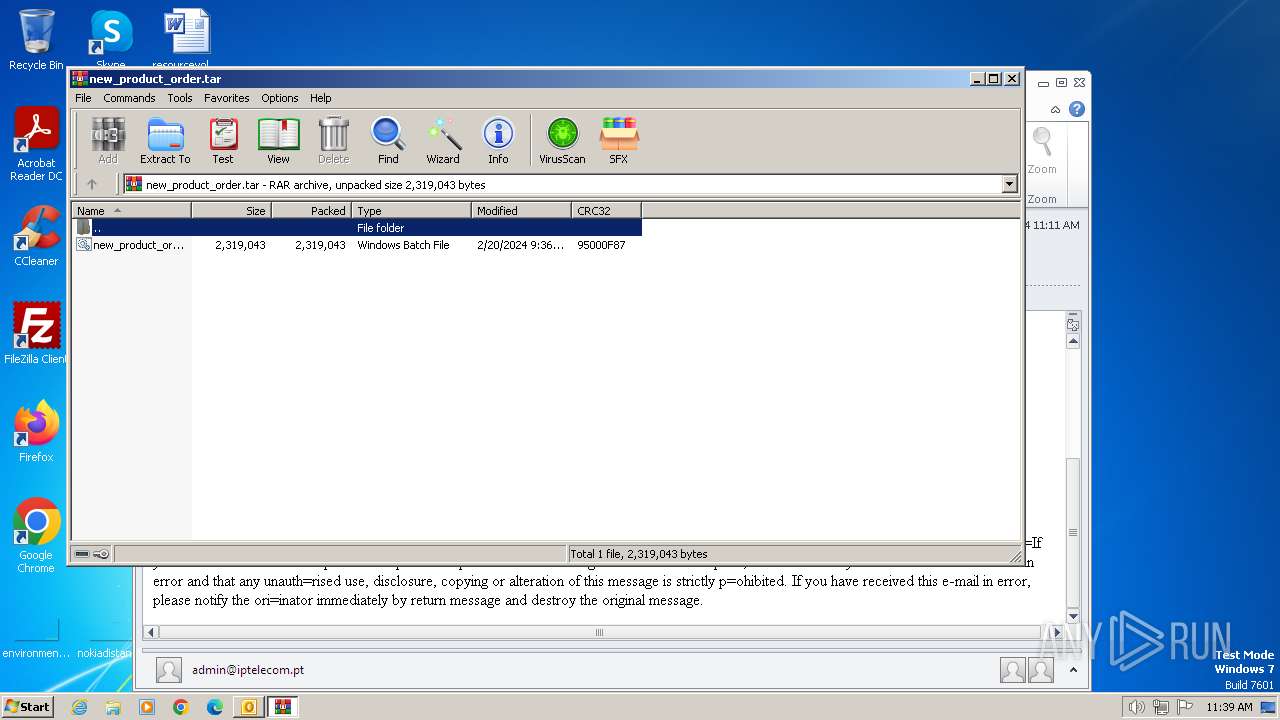Expand the Outlook people pane chevron
Viewport: 1280px width, 720px height.
(x=1073, y=670)
